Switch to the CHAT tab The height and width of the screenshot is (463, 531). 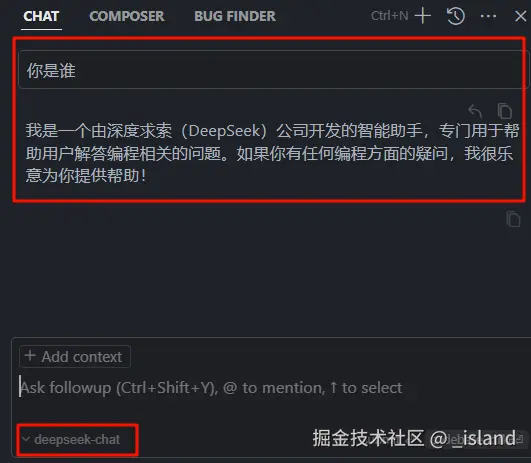click(41, 16)
